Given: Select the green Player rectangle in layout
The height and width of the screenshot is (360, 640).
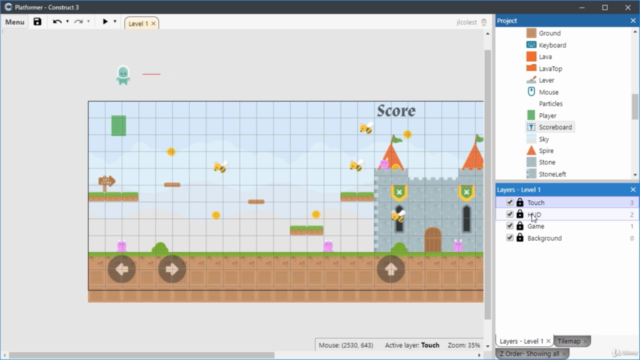Looking at the screenshot, I should pos(119,125).
